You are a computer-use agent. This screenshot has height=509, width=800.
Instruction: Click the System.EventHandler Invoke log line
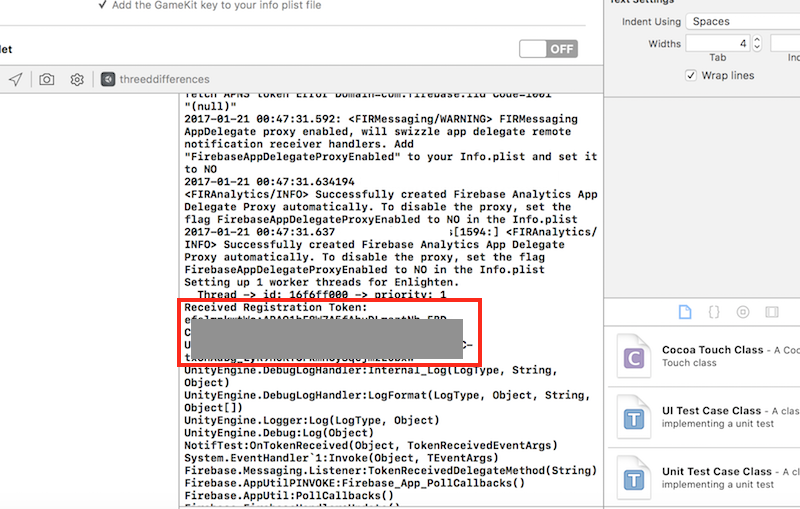(341, 458)
